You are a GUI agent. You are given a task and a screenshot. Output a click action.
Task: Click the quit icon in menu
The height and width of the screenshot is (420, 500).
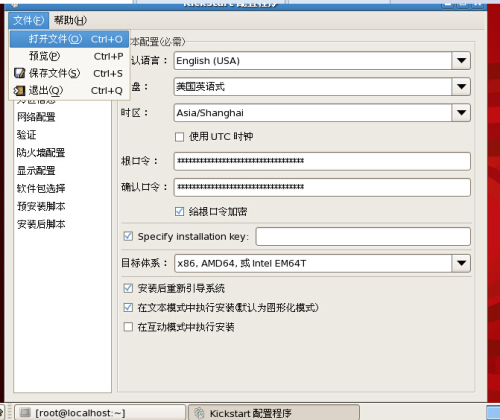coord(19,90)
